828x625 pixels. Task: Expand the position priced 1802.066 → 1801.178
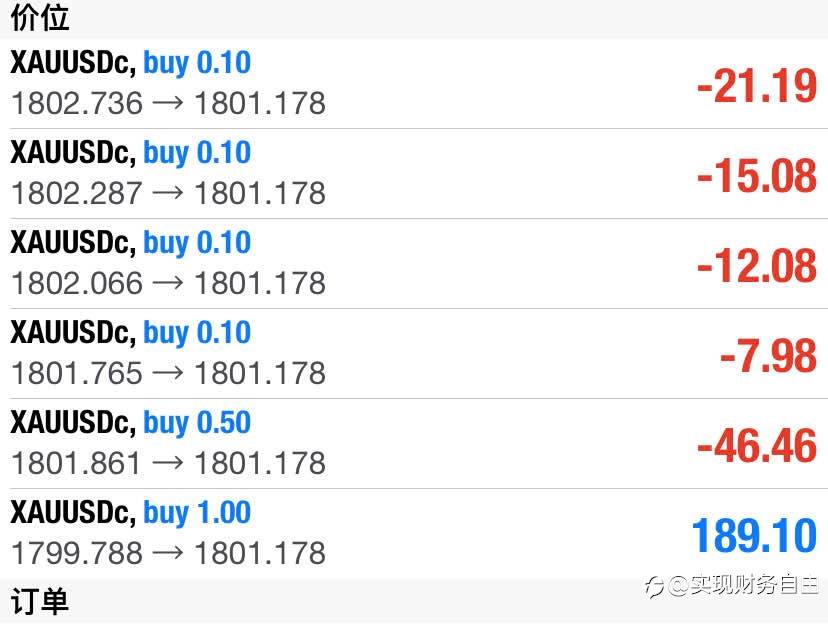pos(168,282)
